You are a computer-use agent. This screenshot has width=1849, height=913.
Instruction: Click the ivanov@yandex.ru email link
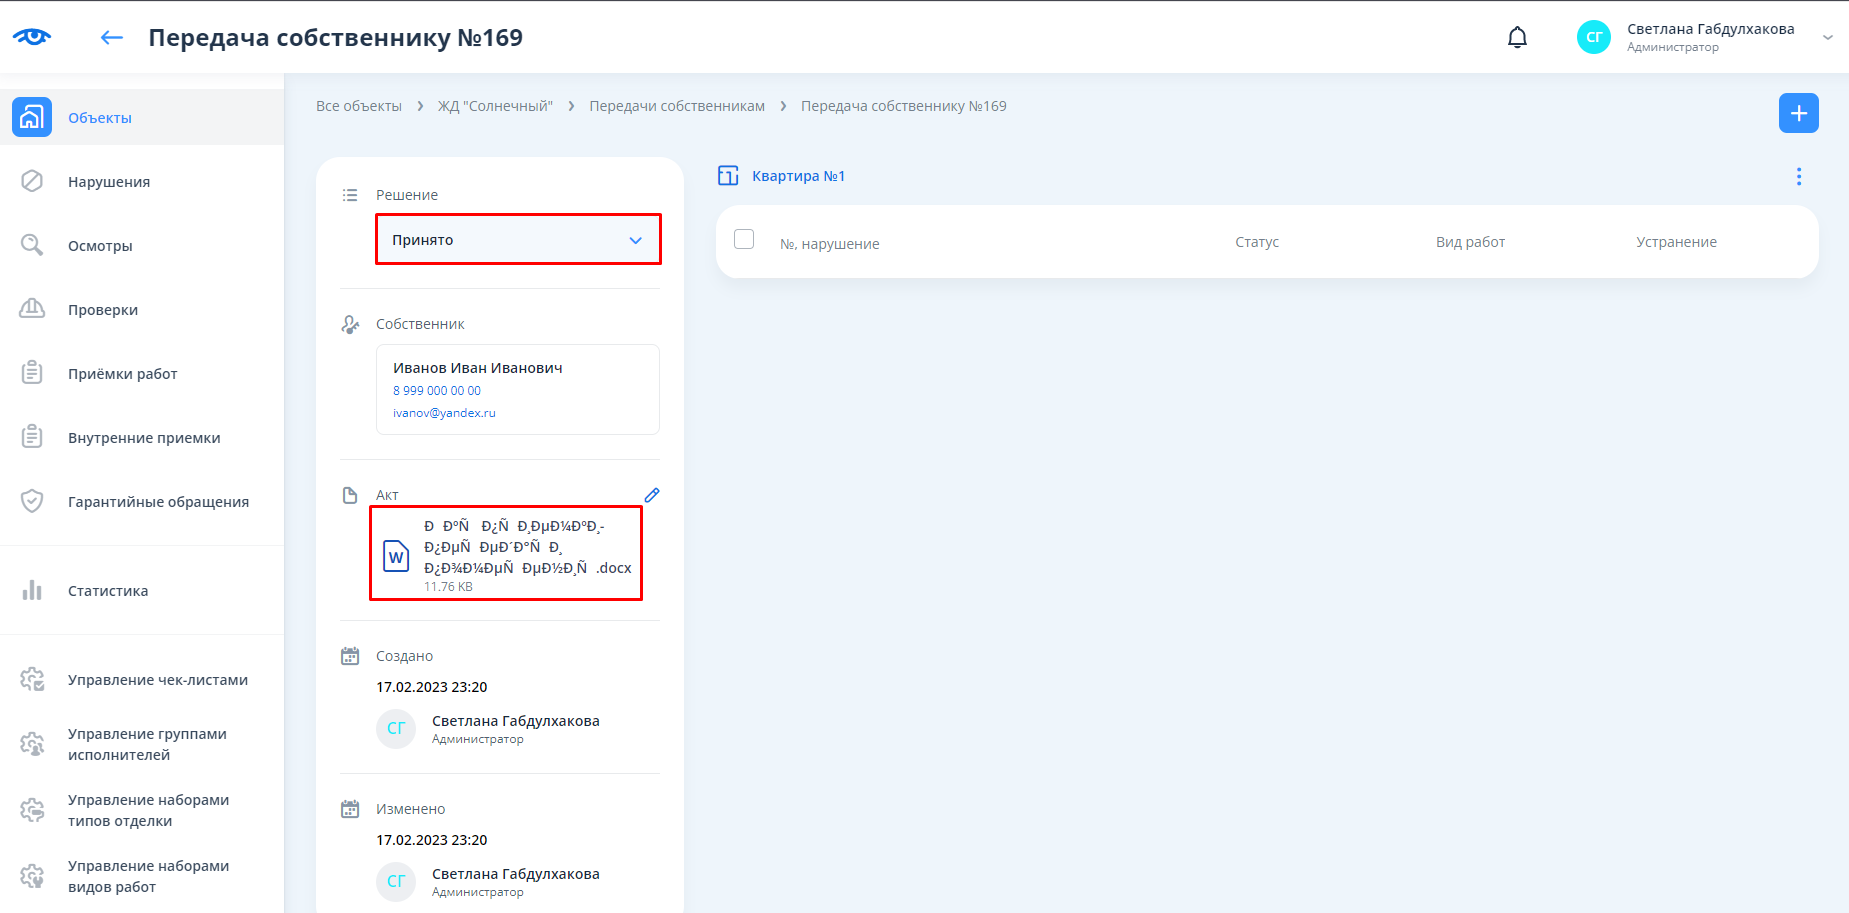(x=444, y=413)
